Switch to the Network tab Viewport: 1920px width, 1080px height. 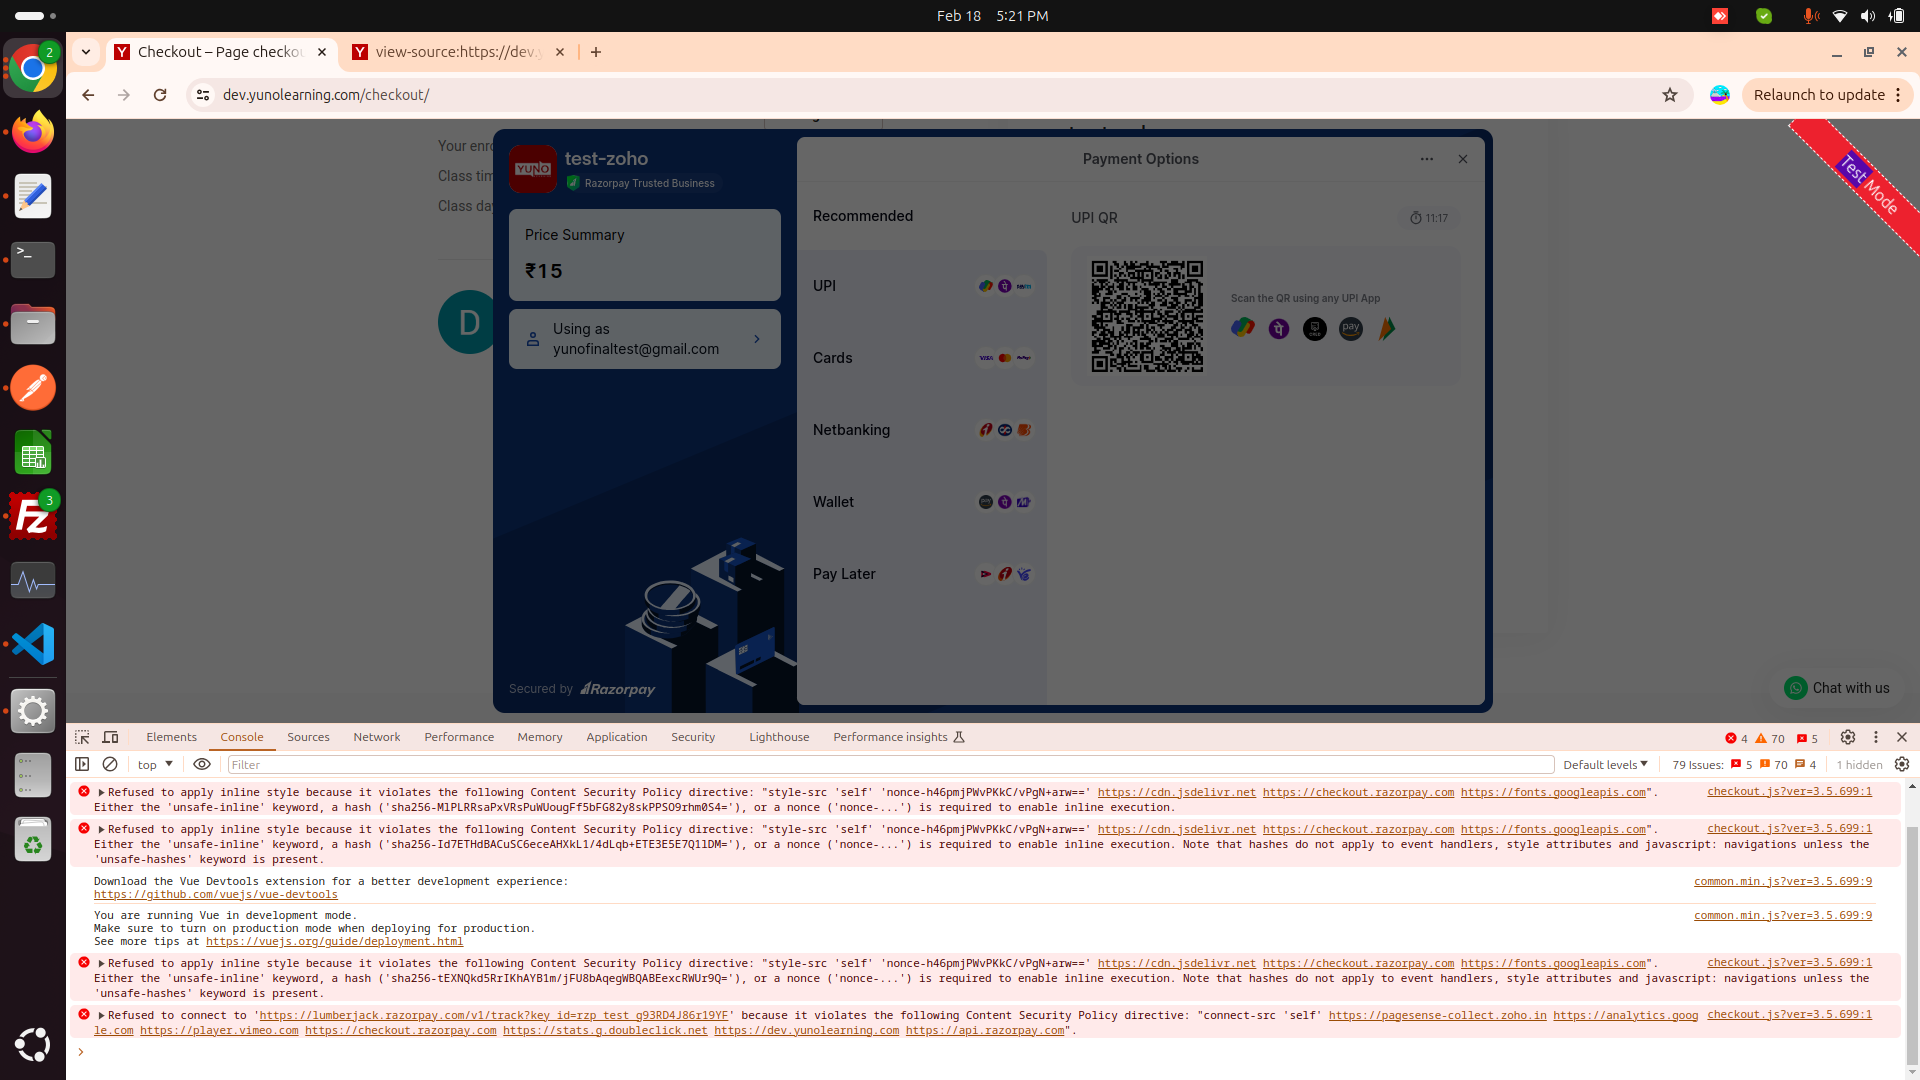(x=376, y=737)
